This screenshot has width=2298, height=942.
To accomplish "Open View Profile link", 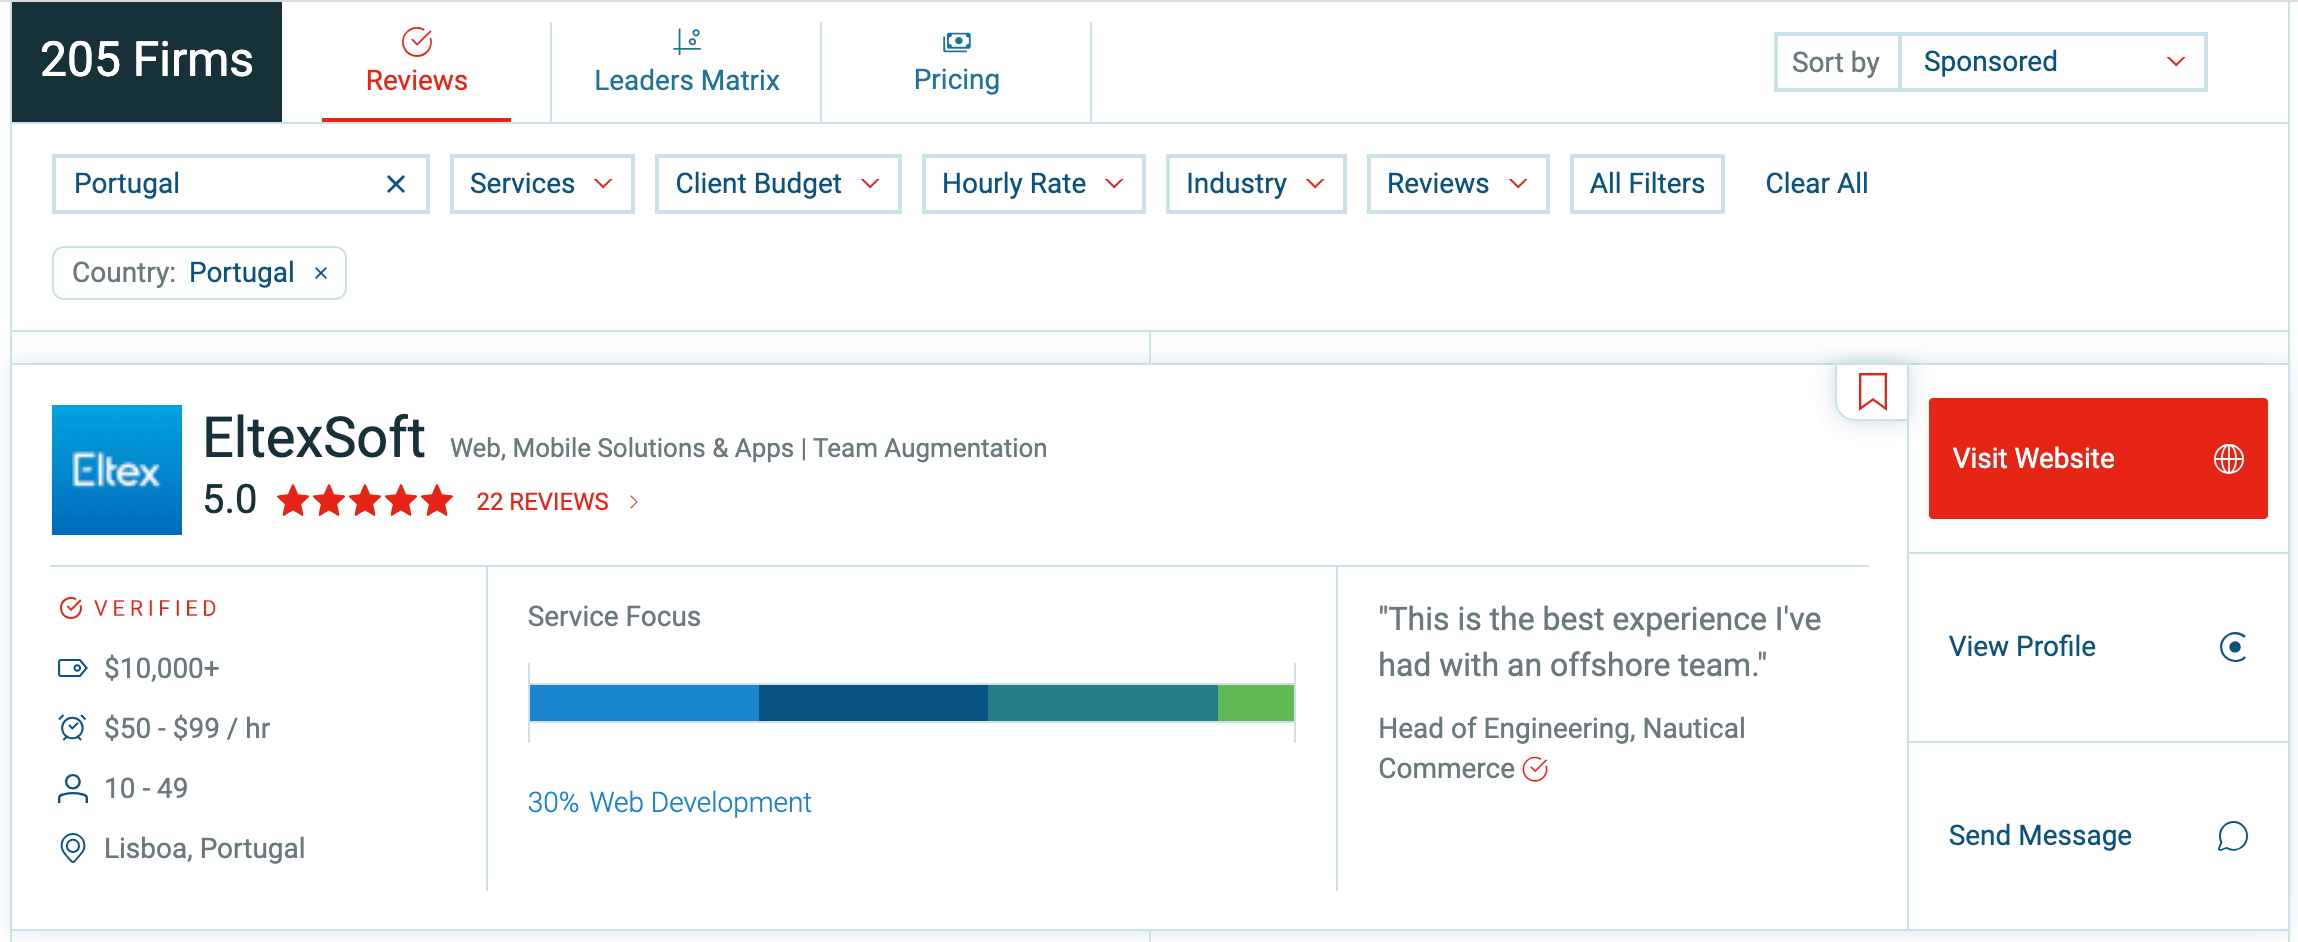I will (2022, 647).
